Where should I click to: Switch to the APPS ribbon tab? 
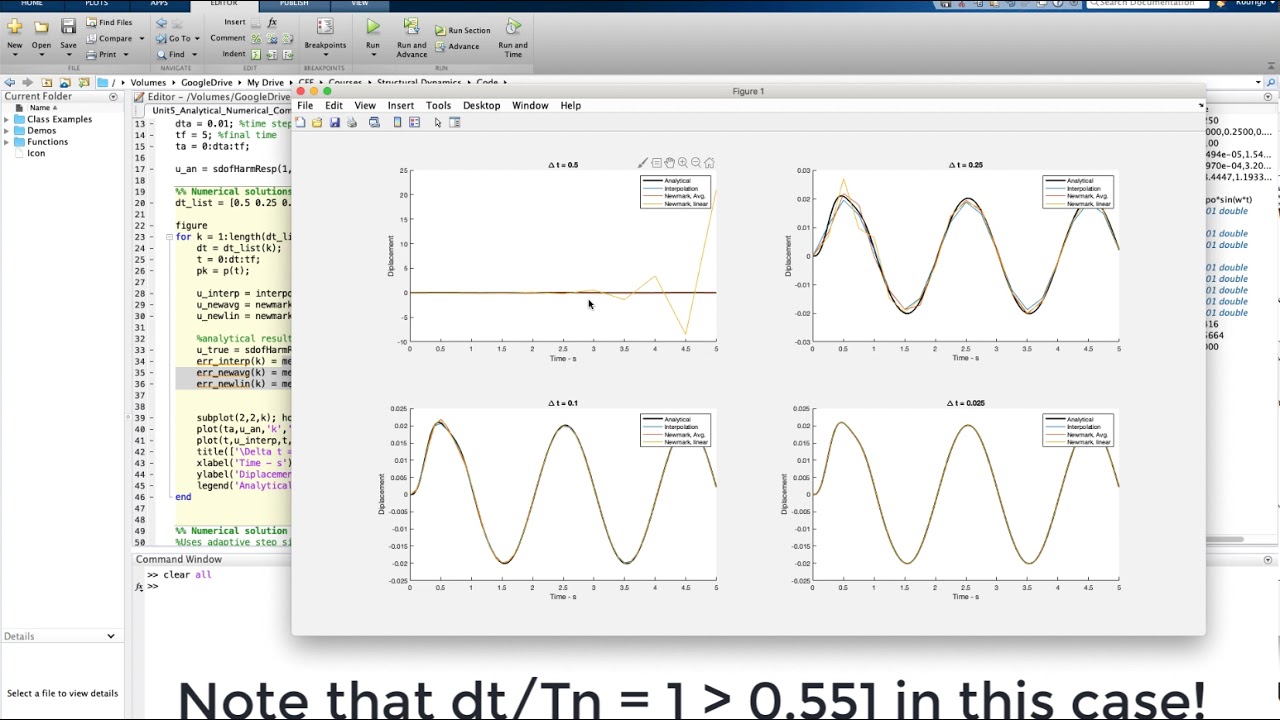click(x=159, y=3)
